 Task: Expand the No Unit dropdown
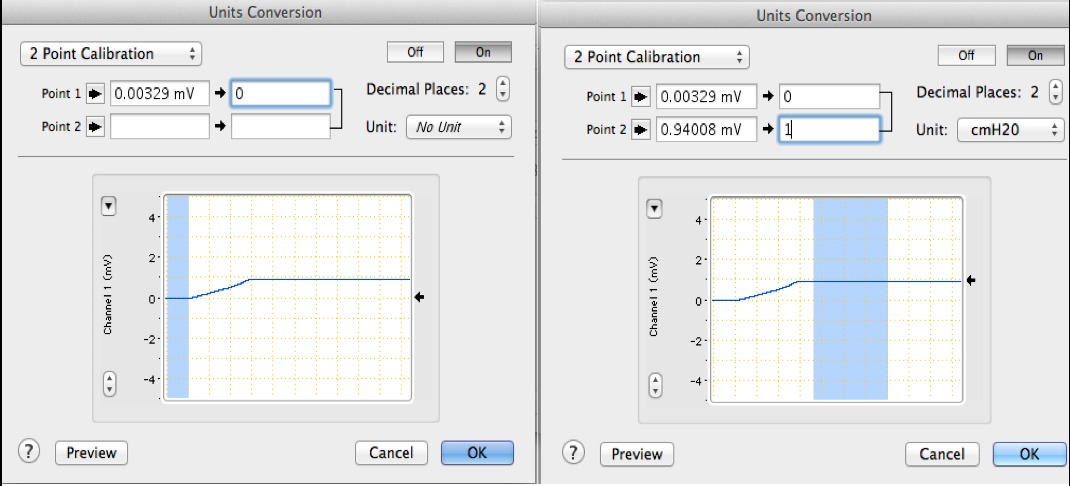coord(458,127)
